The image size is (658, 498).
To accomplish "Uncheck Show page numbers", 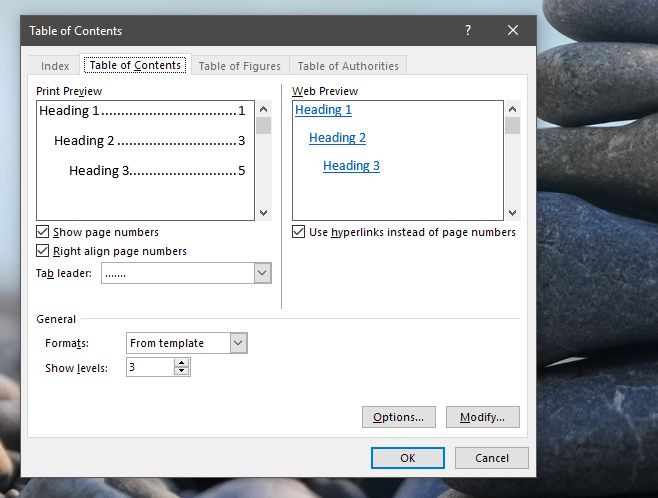I will pyautogui.click(x=42, y=232).
